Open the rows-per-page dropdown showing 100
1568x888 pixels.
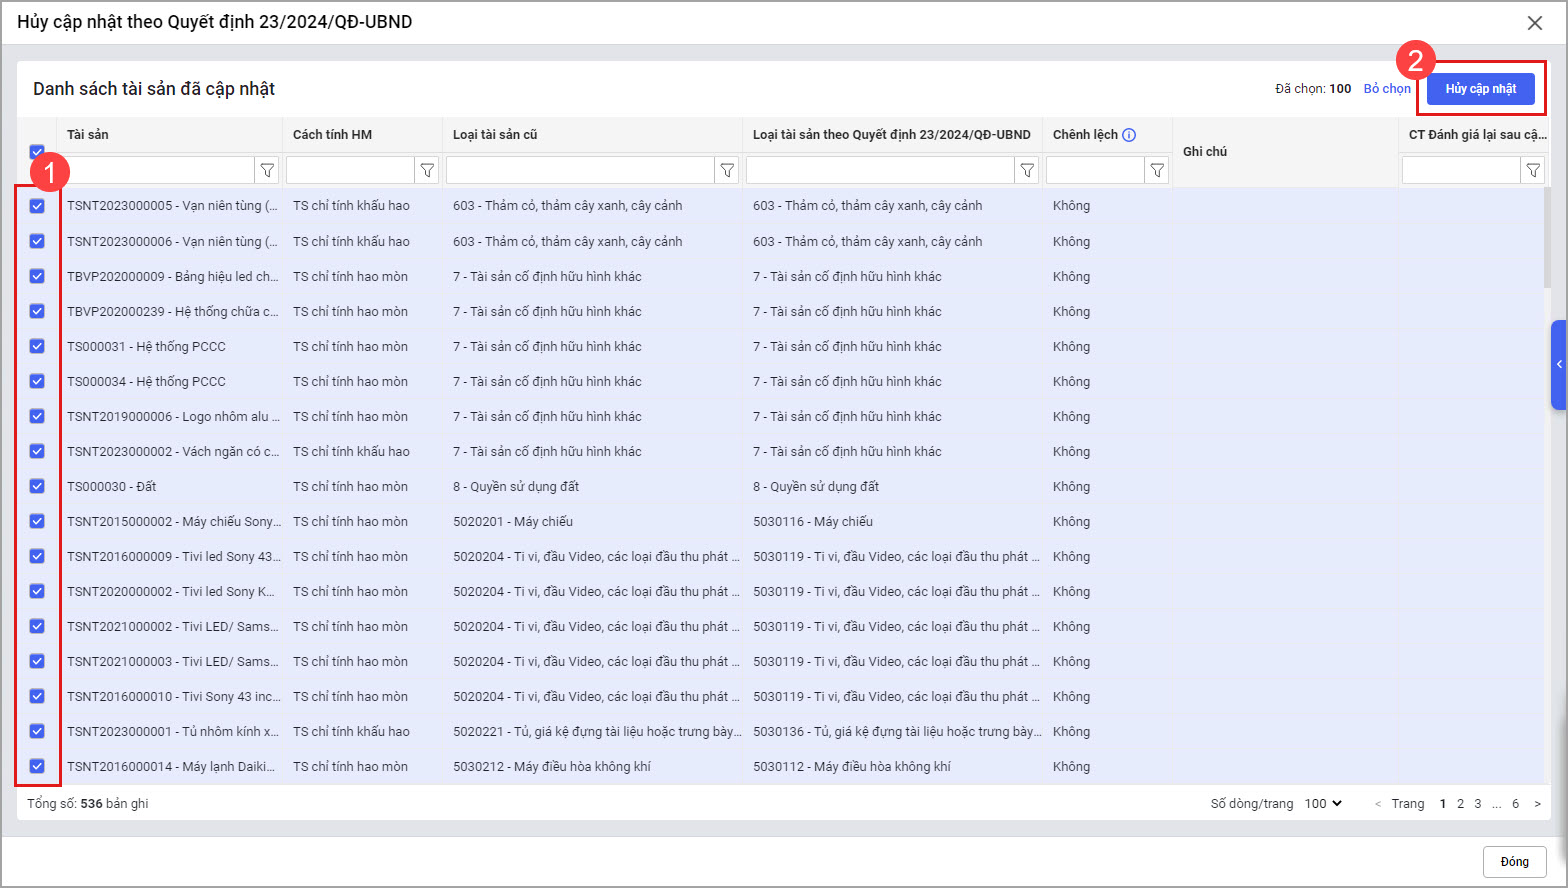1323,804
